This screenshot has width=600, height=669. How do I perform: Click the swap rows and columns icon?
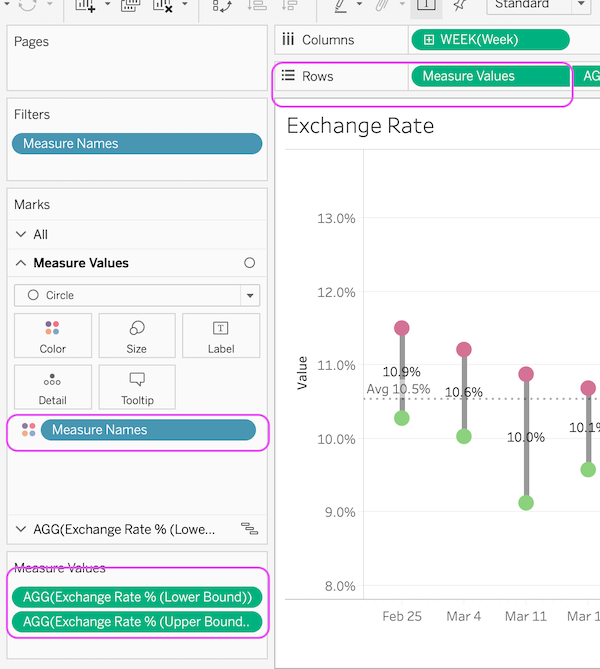coord(222,6)
